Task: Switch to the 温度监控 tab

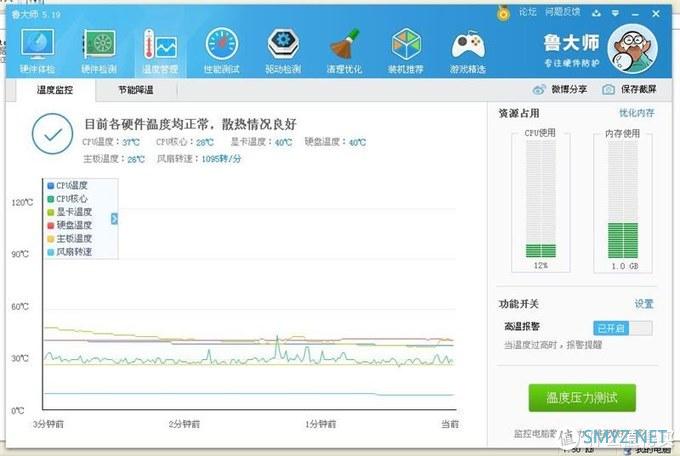Action: 55,90
